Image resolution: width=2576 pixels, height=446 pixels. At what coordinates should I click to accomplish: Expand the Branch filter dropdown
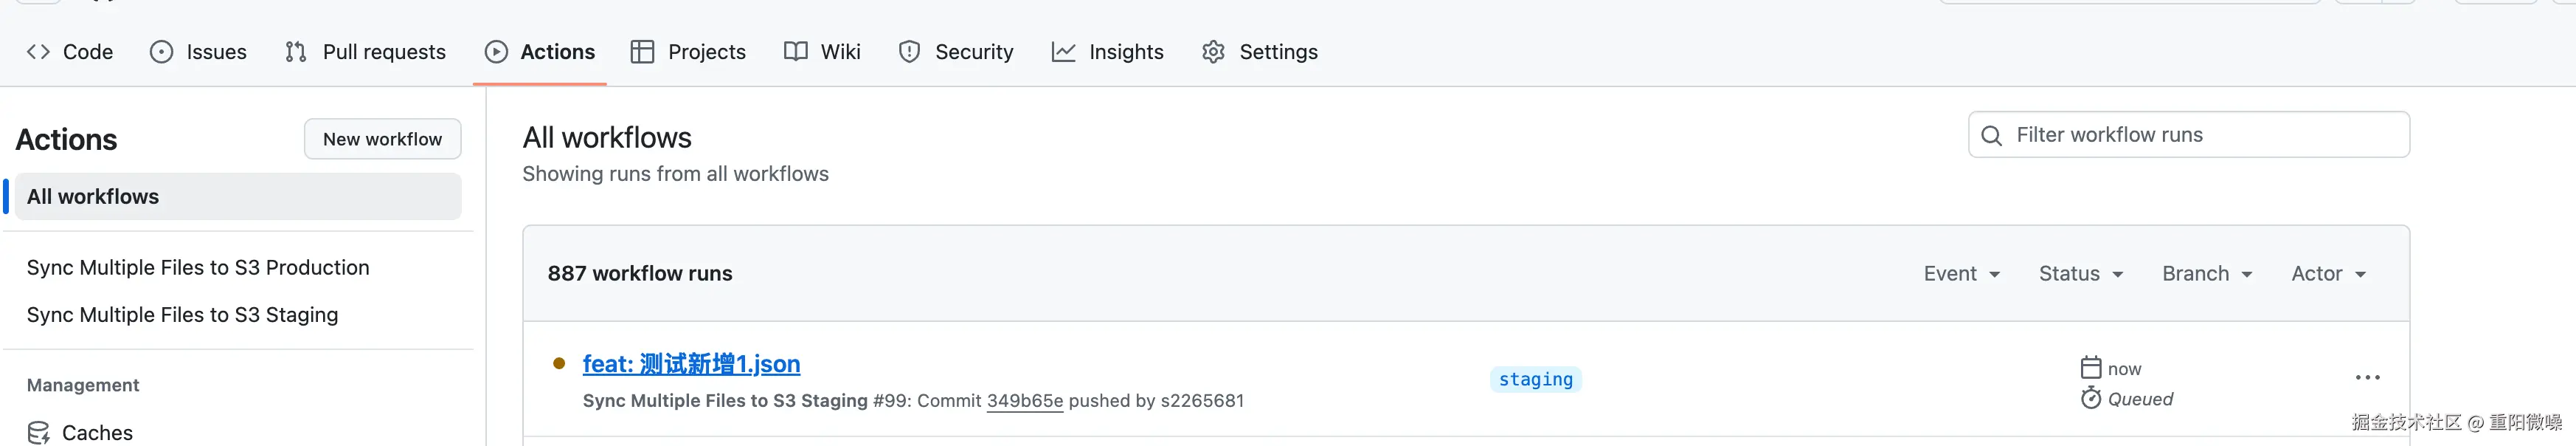point(2206,274)
